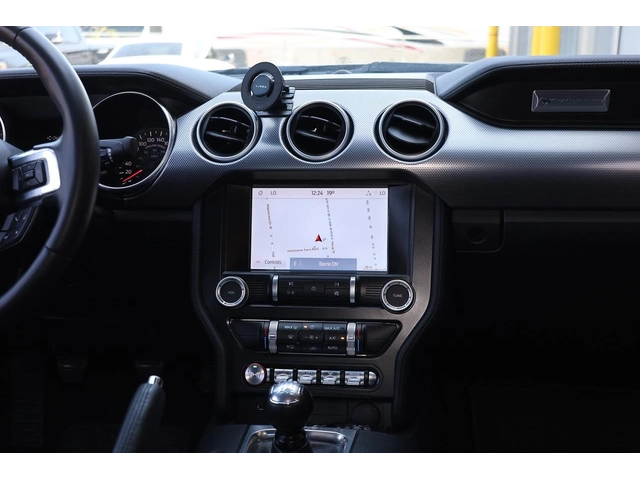Push the red-ringed engine start button
640x480 pixels.
pyautogui.click(x=255, y=374)
